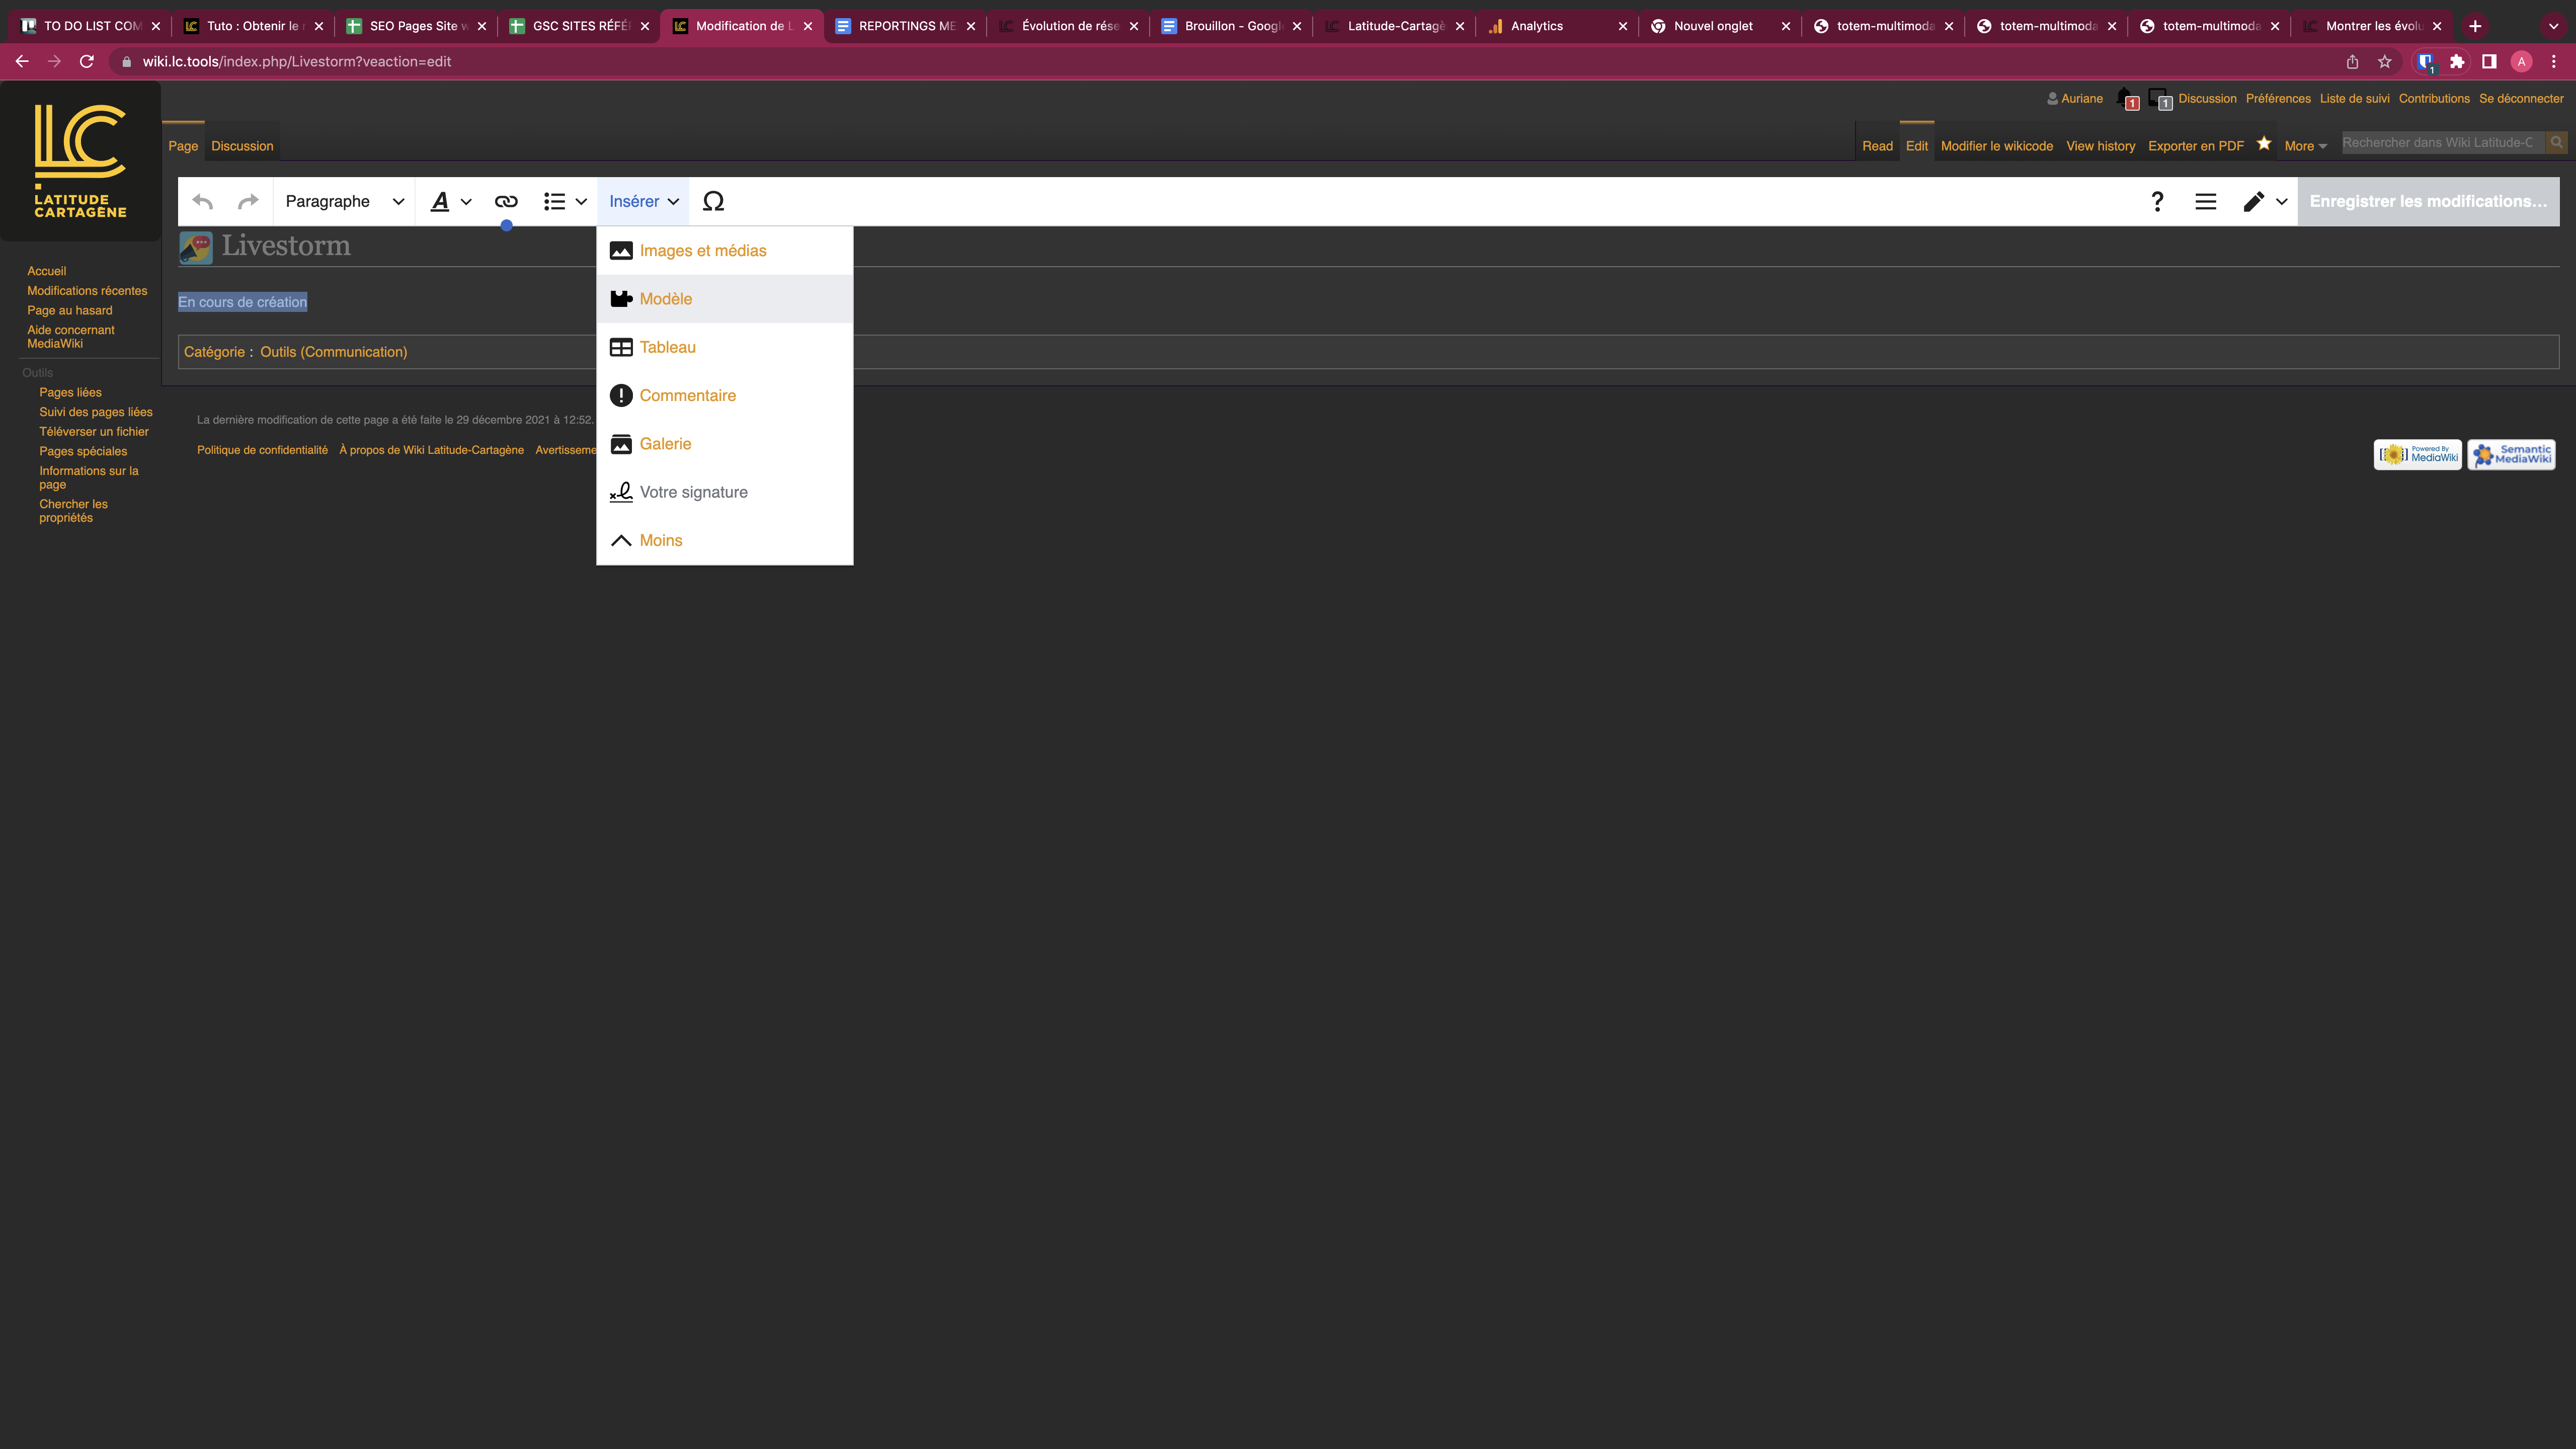Collapse the menu with Moins
Image resolution: width=2576 pixels, height=1449 pixels.
[x=660, y=540]
